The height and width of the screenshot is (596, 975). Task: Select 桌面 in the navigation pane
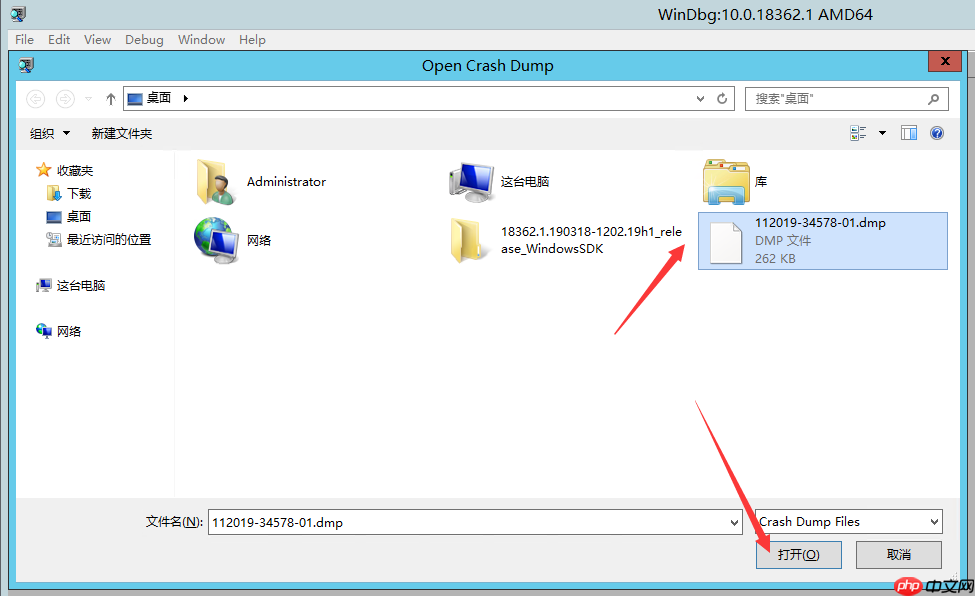click(79, 217)
